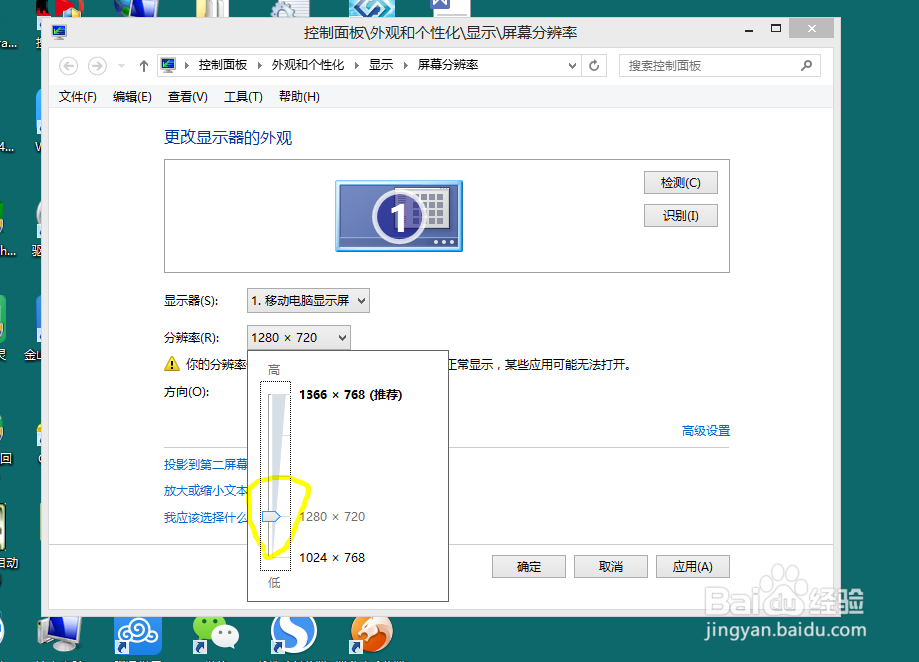Open the Sogou browser desktop shortcut
This screenshot has height=662, width=919.
coord(293,636)
